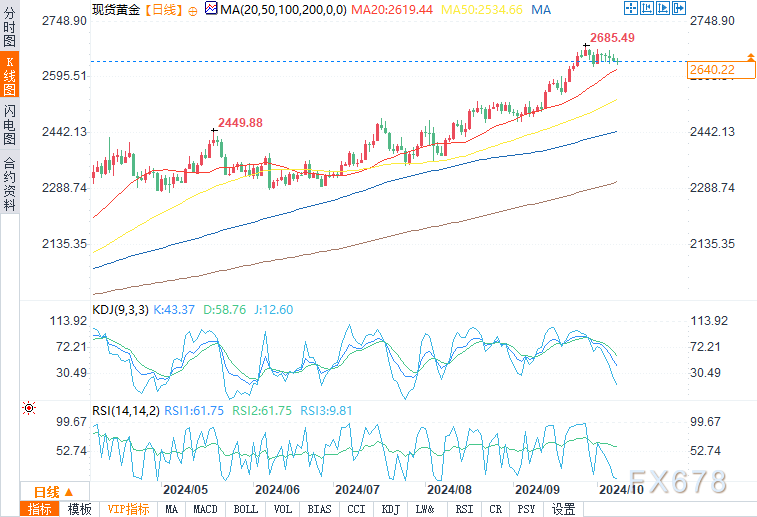Select the 模板 tab at the bottom

[80, 509]
